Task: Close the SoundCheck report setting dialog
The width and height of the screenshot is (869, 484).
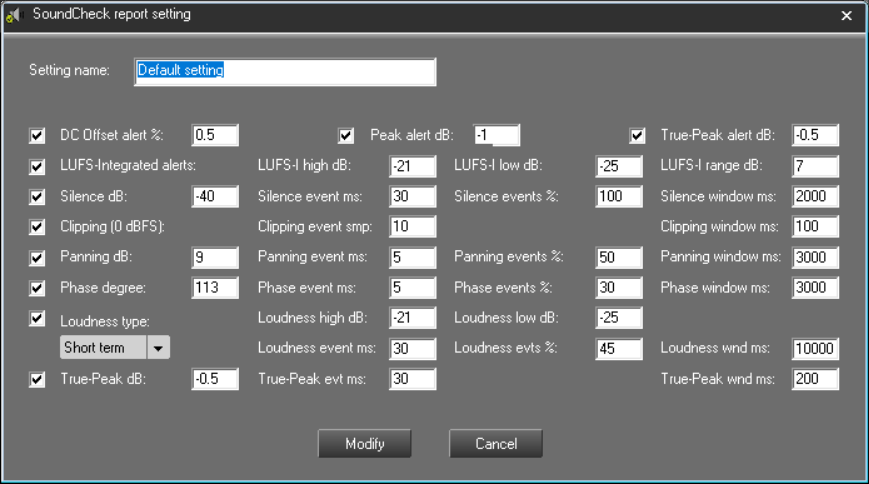Action: (846, 16)
